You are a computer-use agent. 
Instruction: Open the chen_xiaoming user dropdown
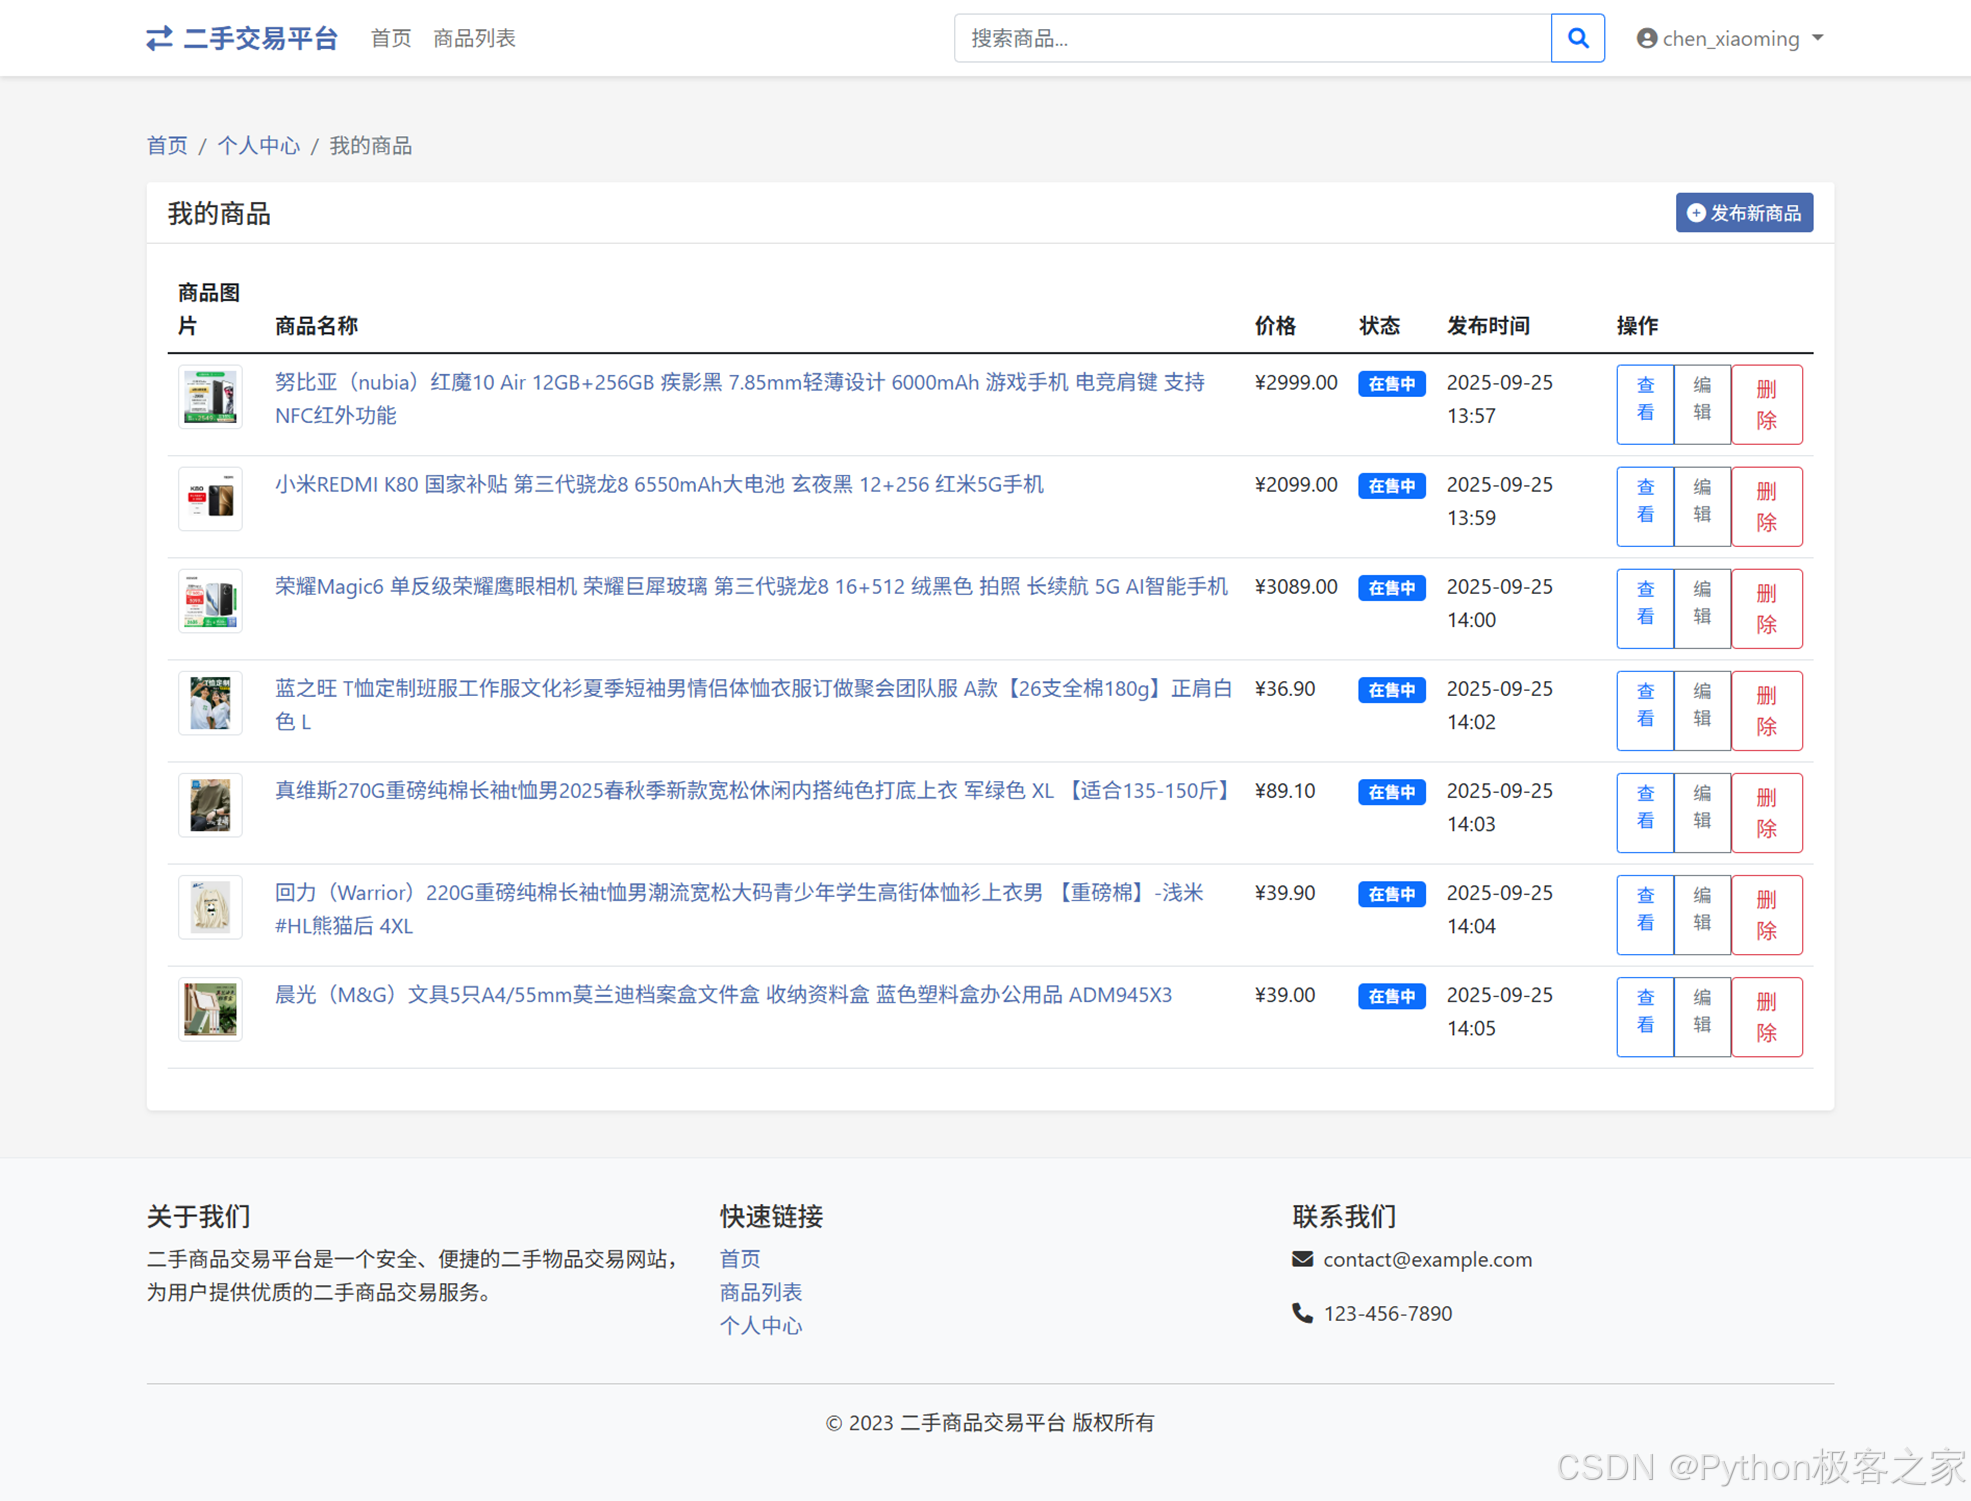(1730, 38)
